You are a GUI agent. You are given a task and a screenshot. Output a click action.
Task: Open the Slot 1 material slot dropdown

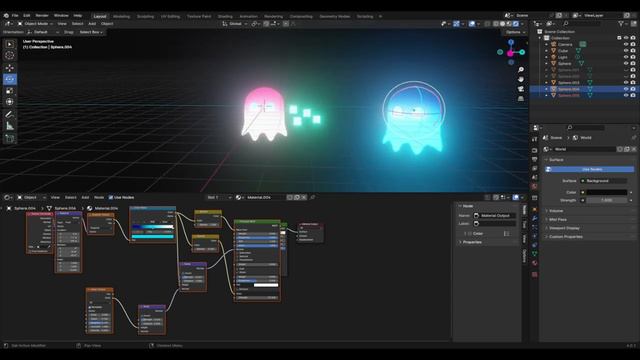219,197
